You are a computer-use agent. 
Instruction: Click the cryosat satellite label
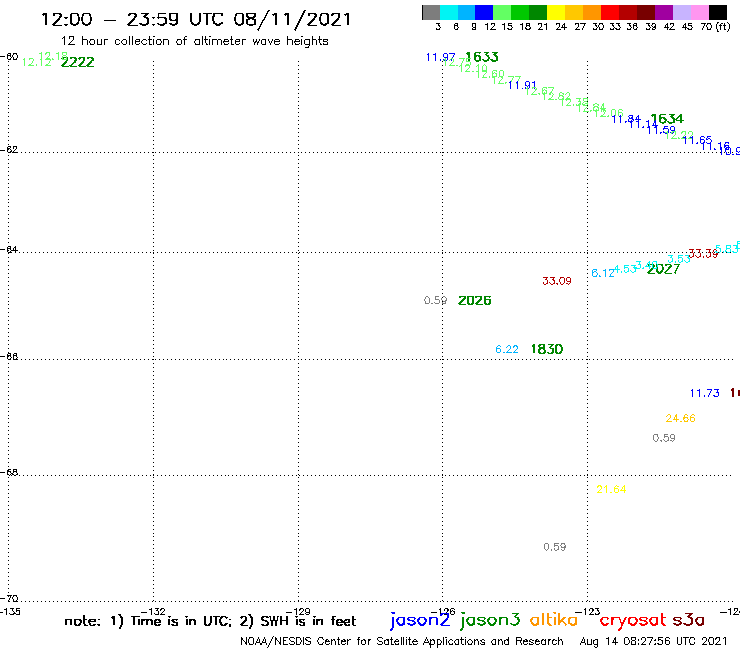click(x=633, y=621)
